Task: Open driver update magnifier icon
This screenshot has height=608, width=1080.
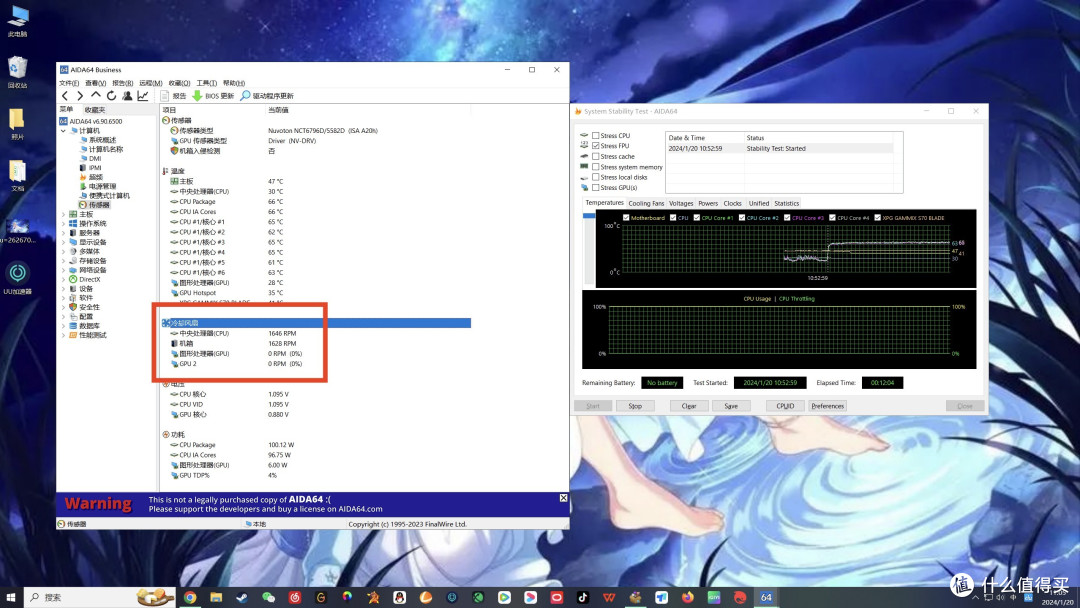Action: 245,96
